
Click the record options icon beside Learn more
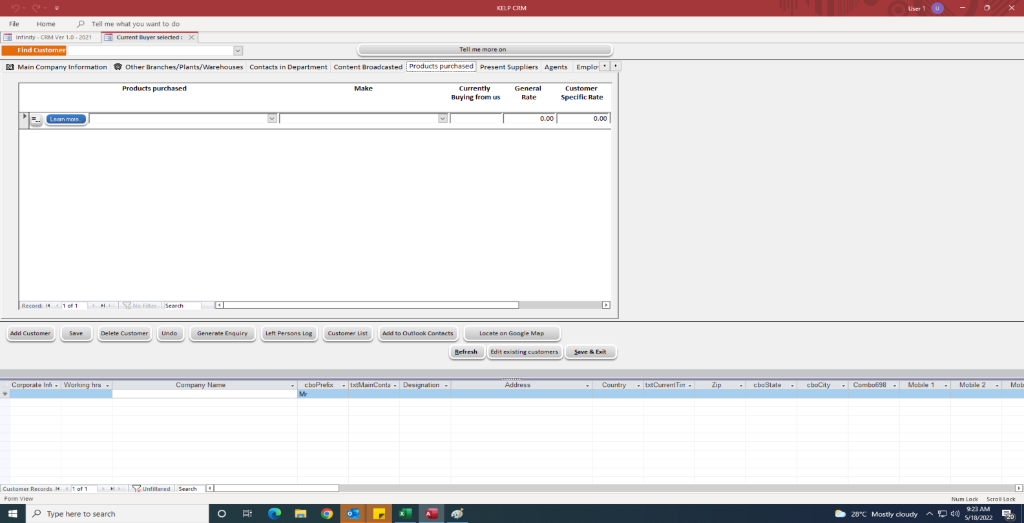click(36, 119)
